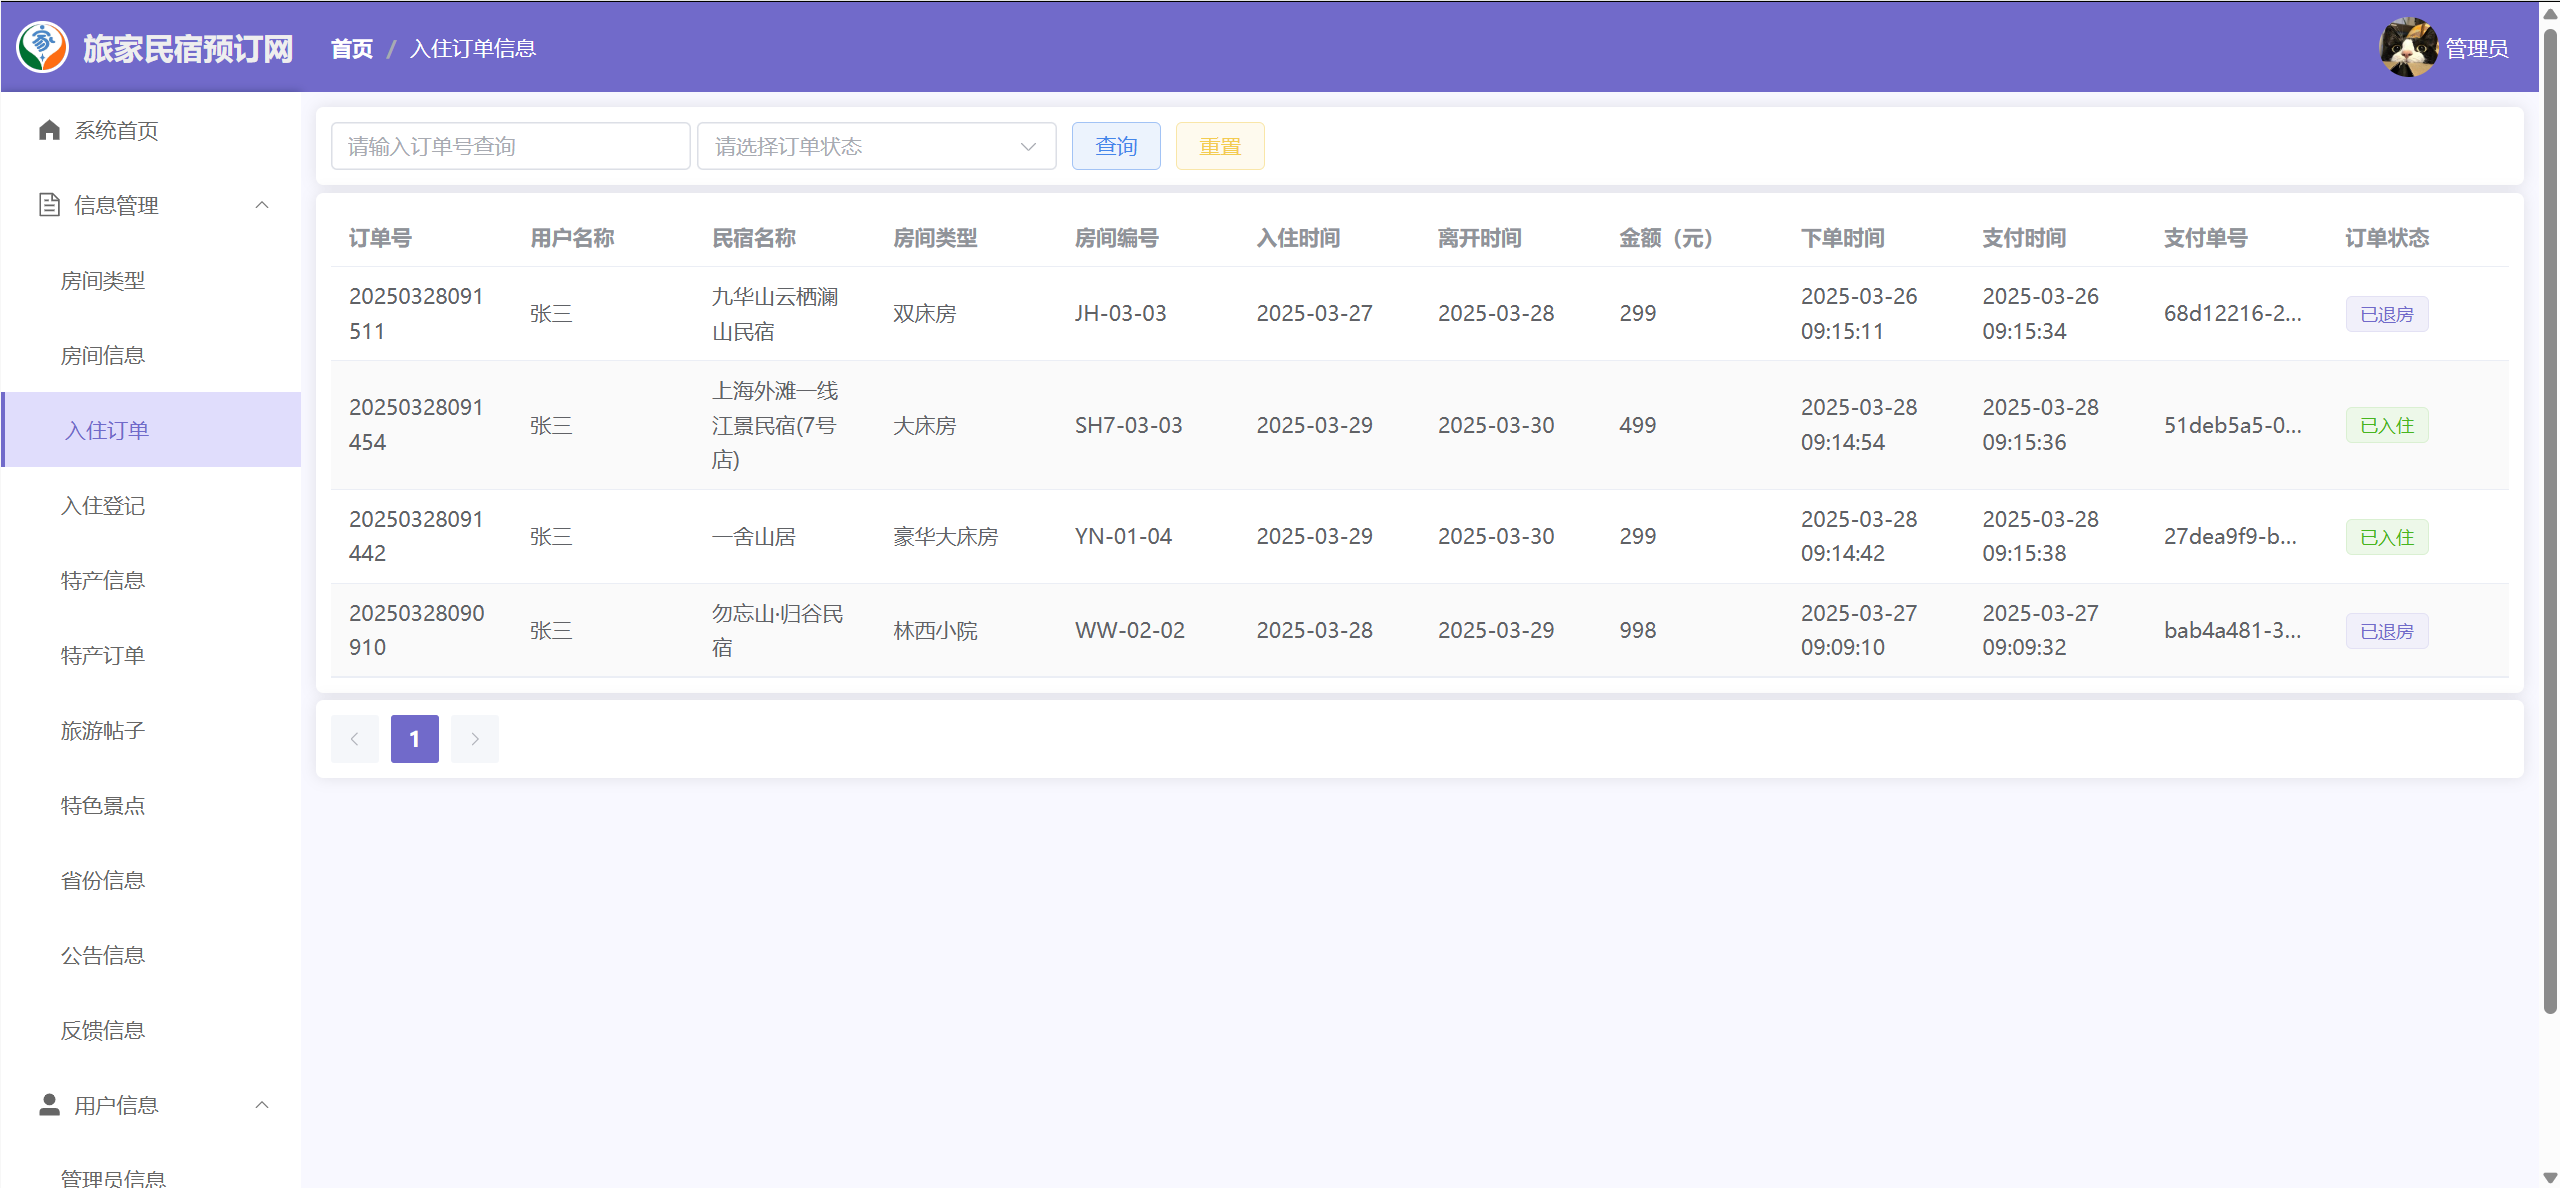Collapse the 信息管理 menu chevron
This screenshot has width=2560, height=1188.
262,205
